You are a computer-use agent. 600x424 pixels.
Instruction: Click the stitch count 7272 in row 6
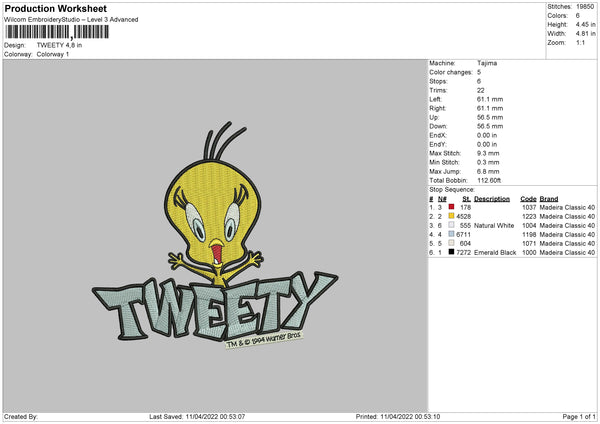[463, 253]
